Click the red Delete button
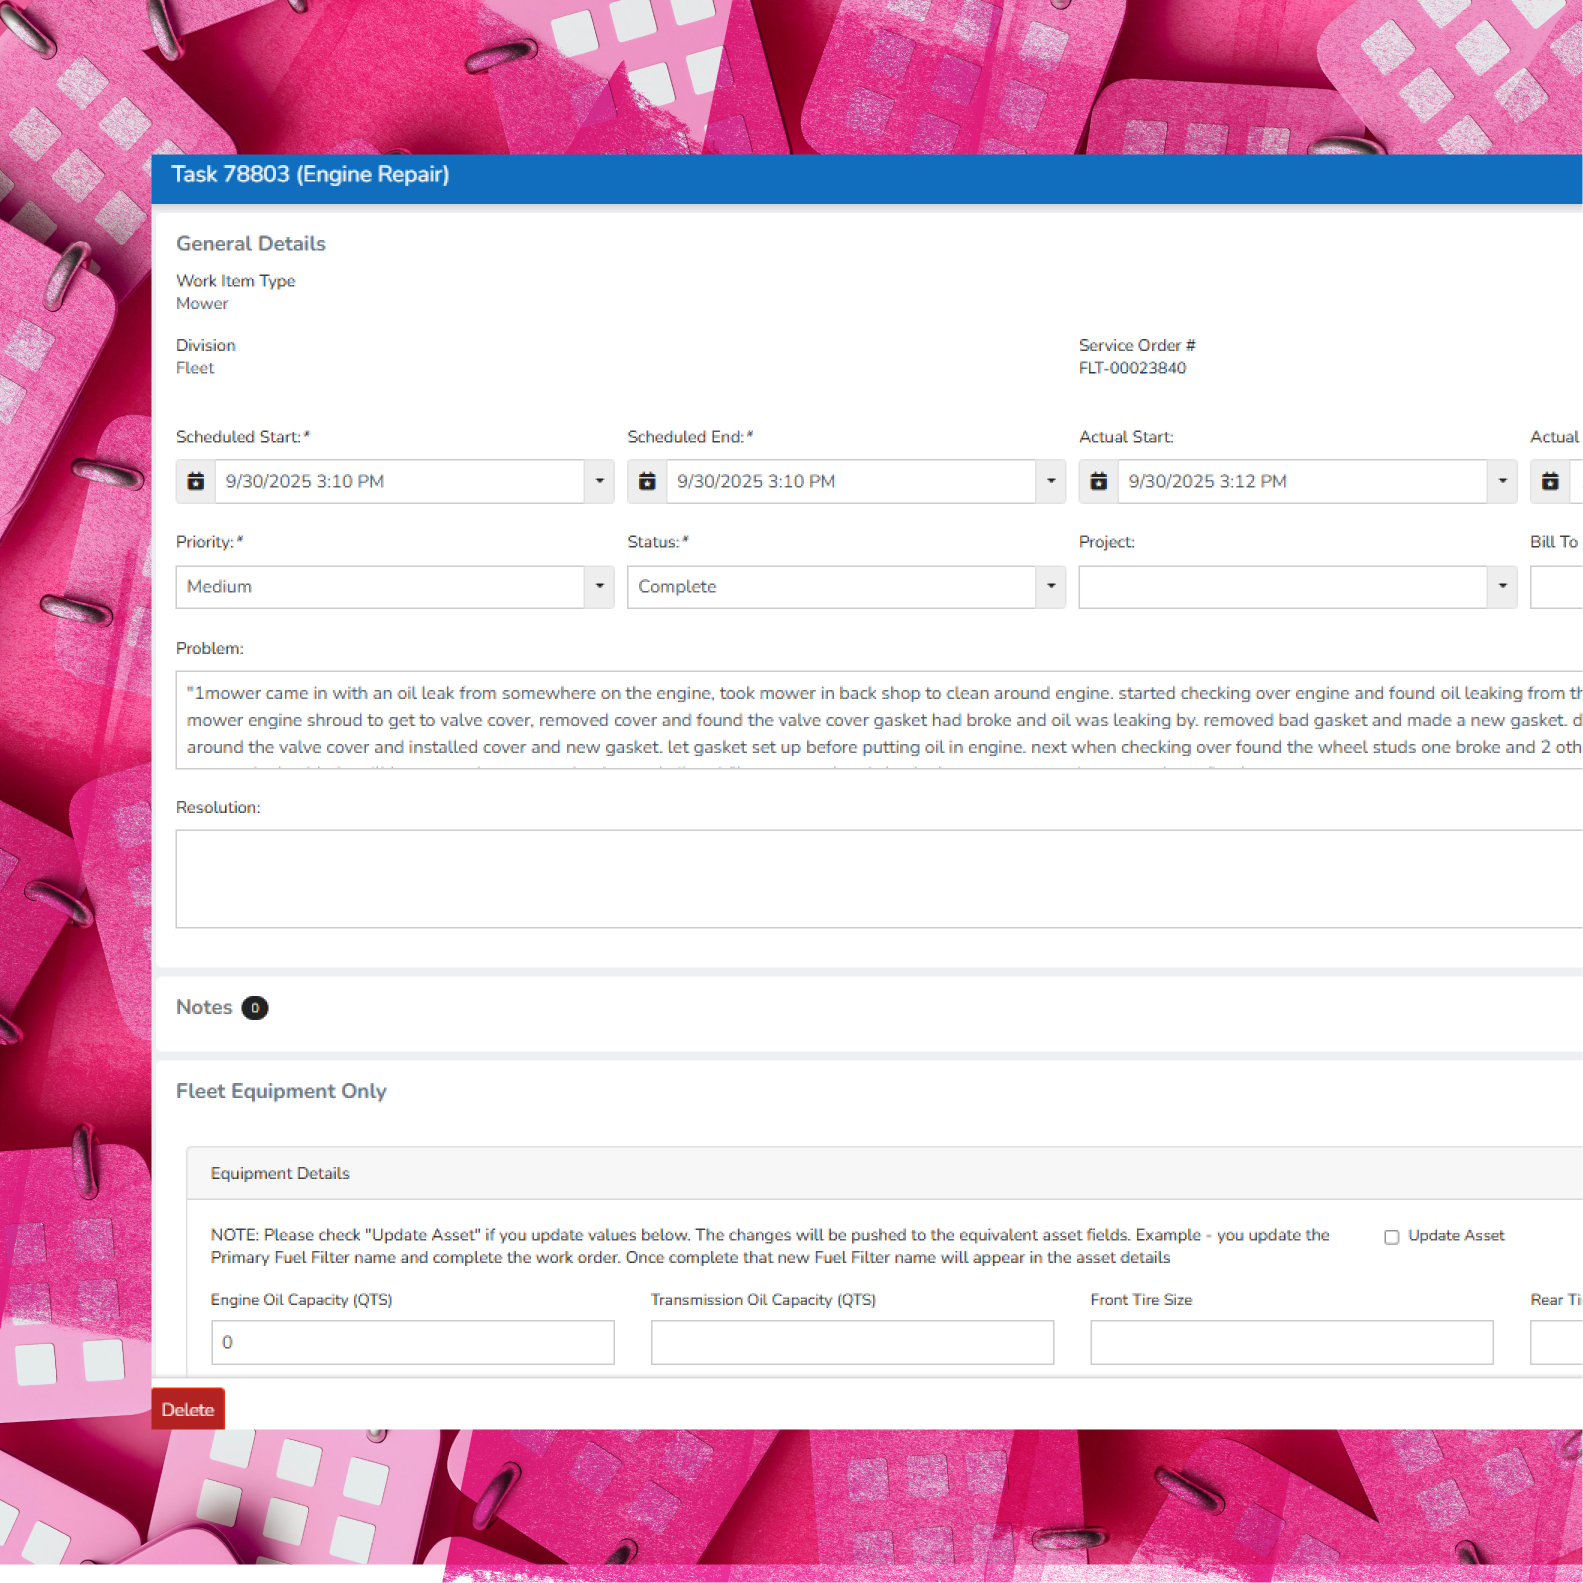 pos(188,1409)
